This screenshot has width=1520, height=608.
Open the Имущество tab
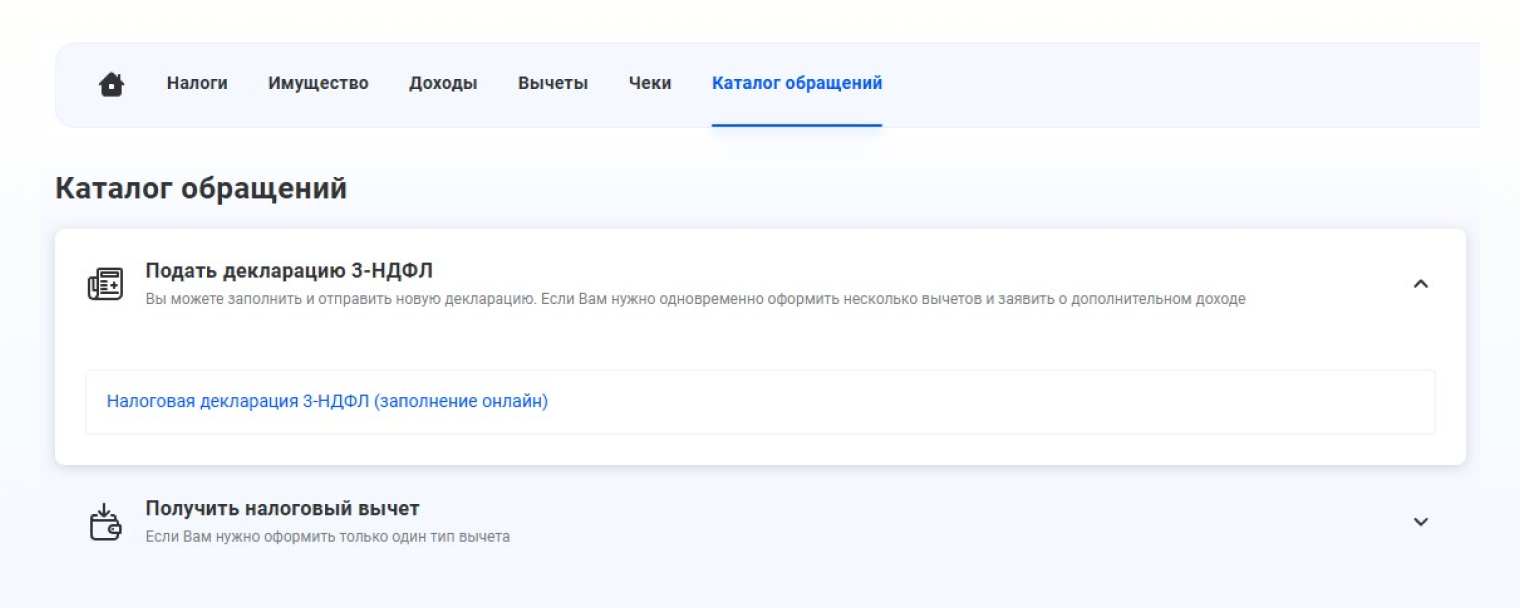[x=318, y=83]
